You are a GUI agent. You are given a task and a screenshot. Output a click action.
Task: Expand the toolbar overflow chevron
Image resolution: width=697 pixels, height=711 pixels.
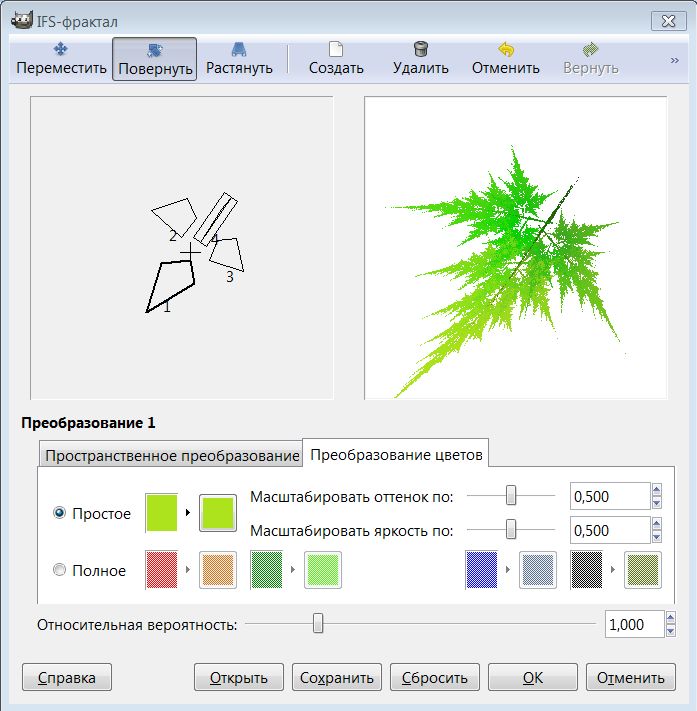click(675, 60)
